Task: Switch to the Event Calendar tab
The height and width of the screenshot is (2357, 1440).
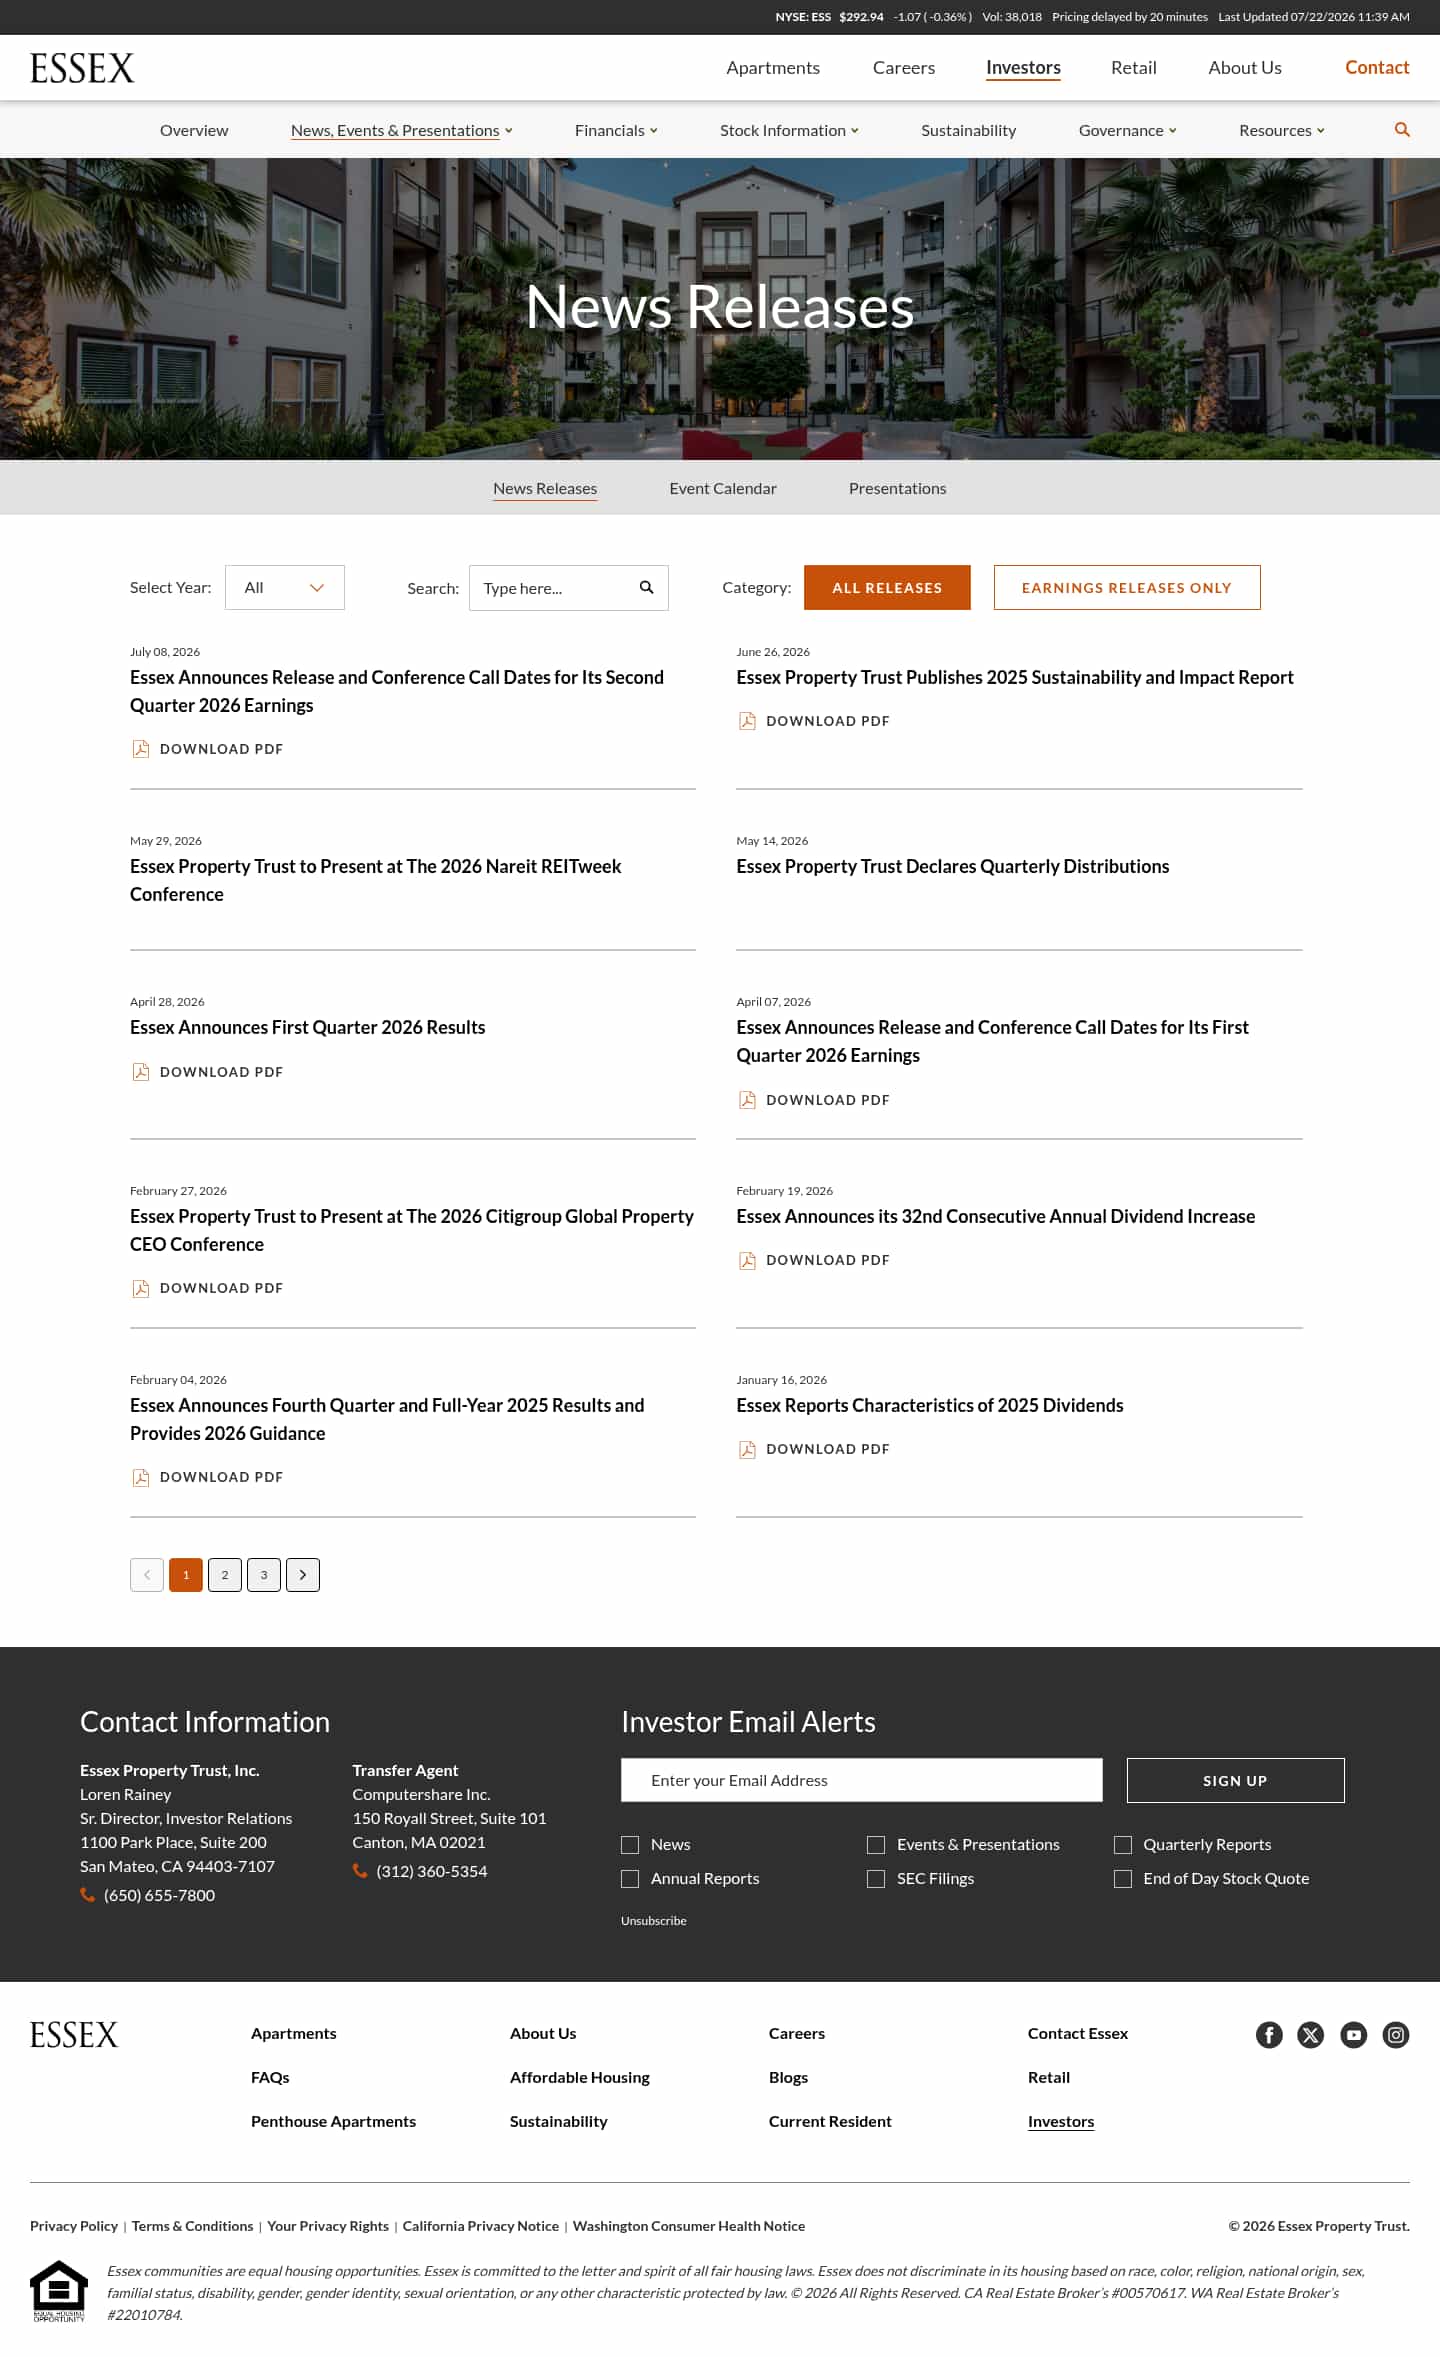Action: pyautogui.click(x=723, y=488)
